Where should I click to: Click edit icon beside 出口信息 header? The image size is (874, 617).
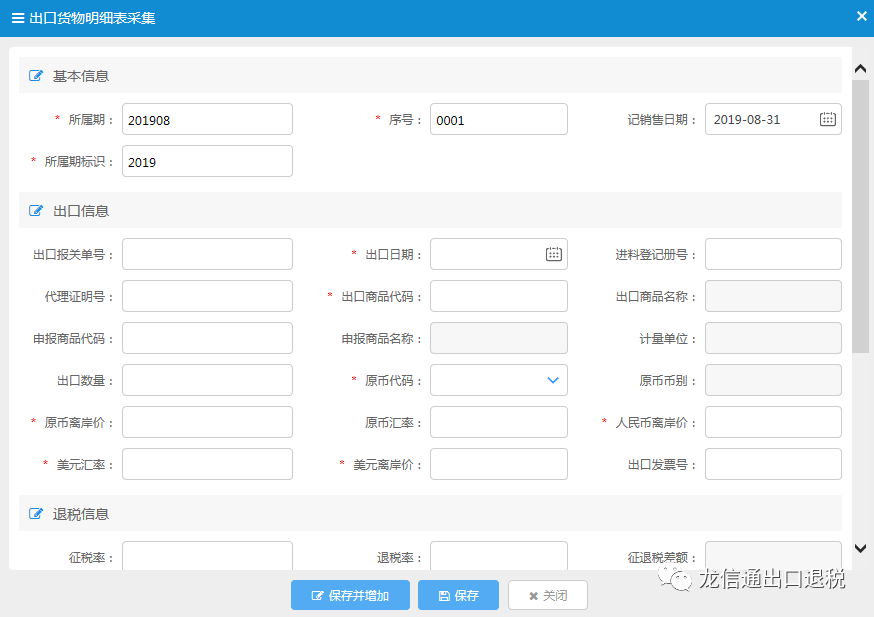[x=36, y=211]
